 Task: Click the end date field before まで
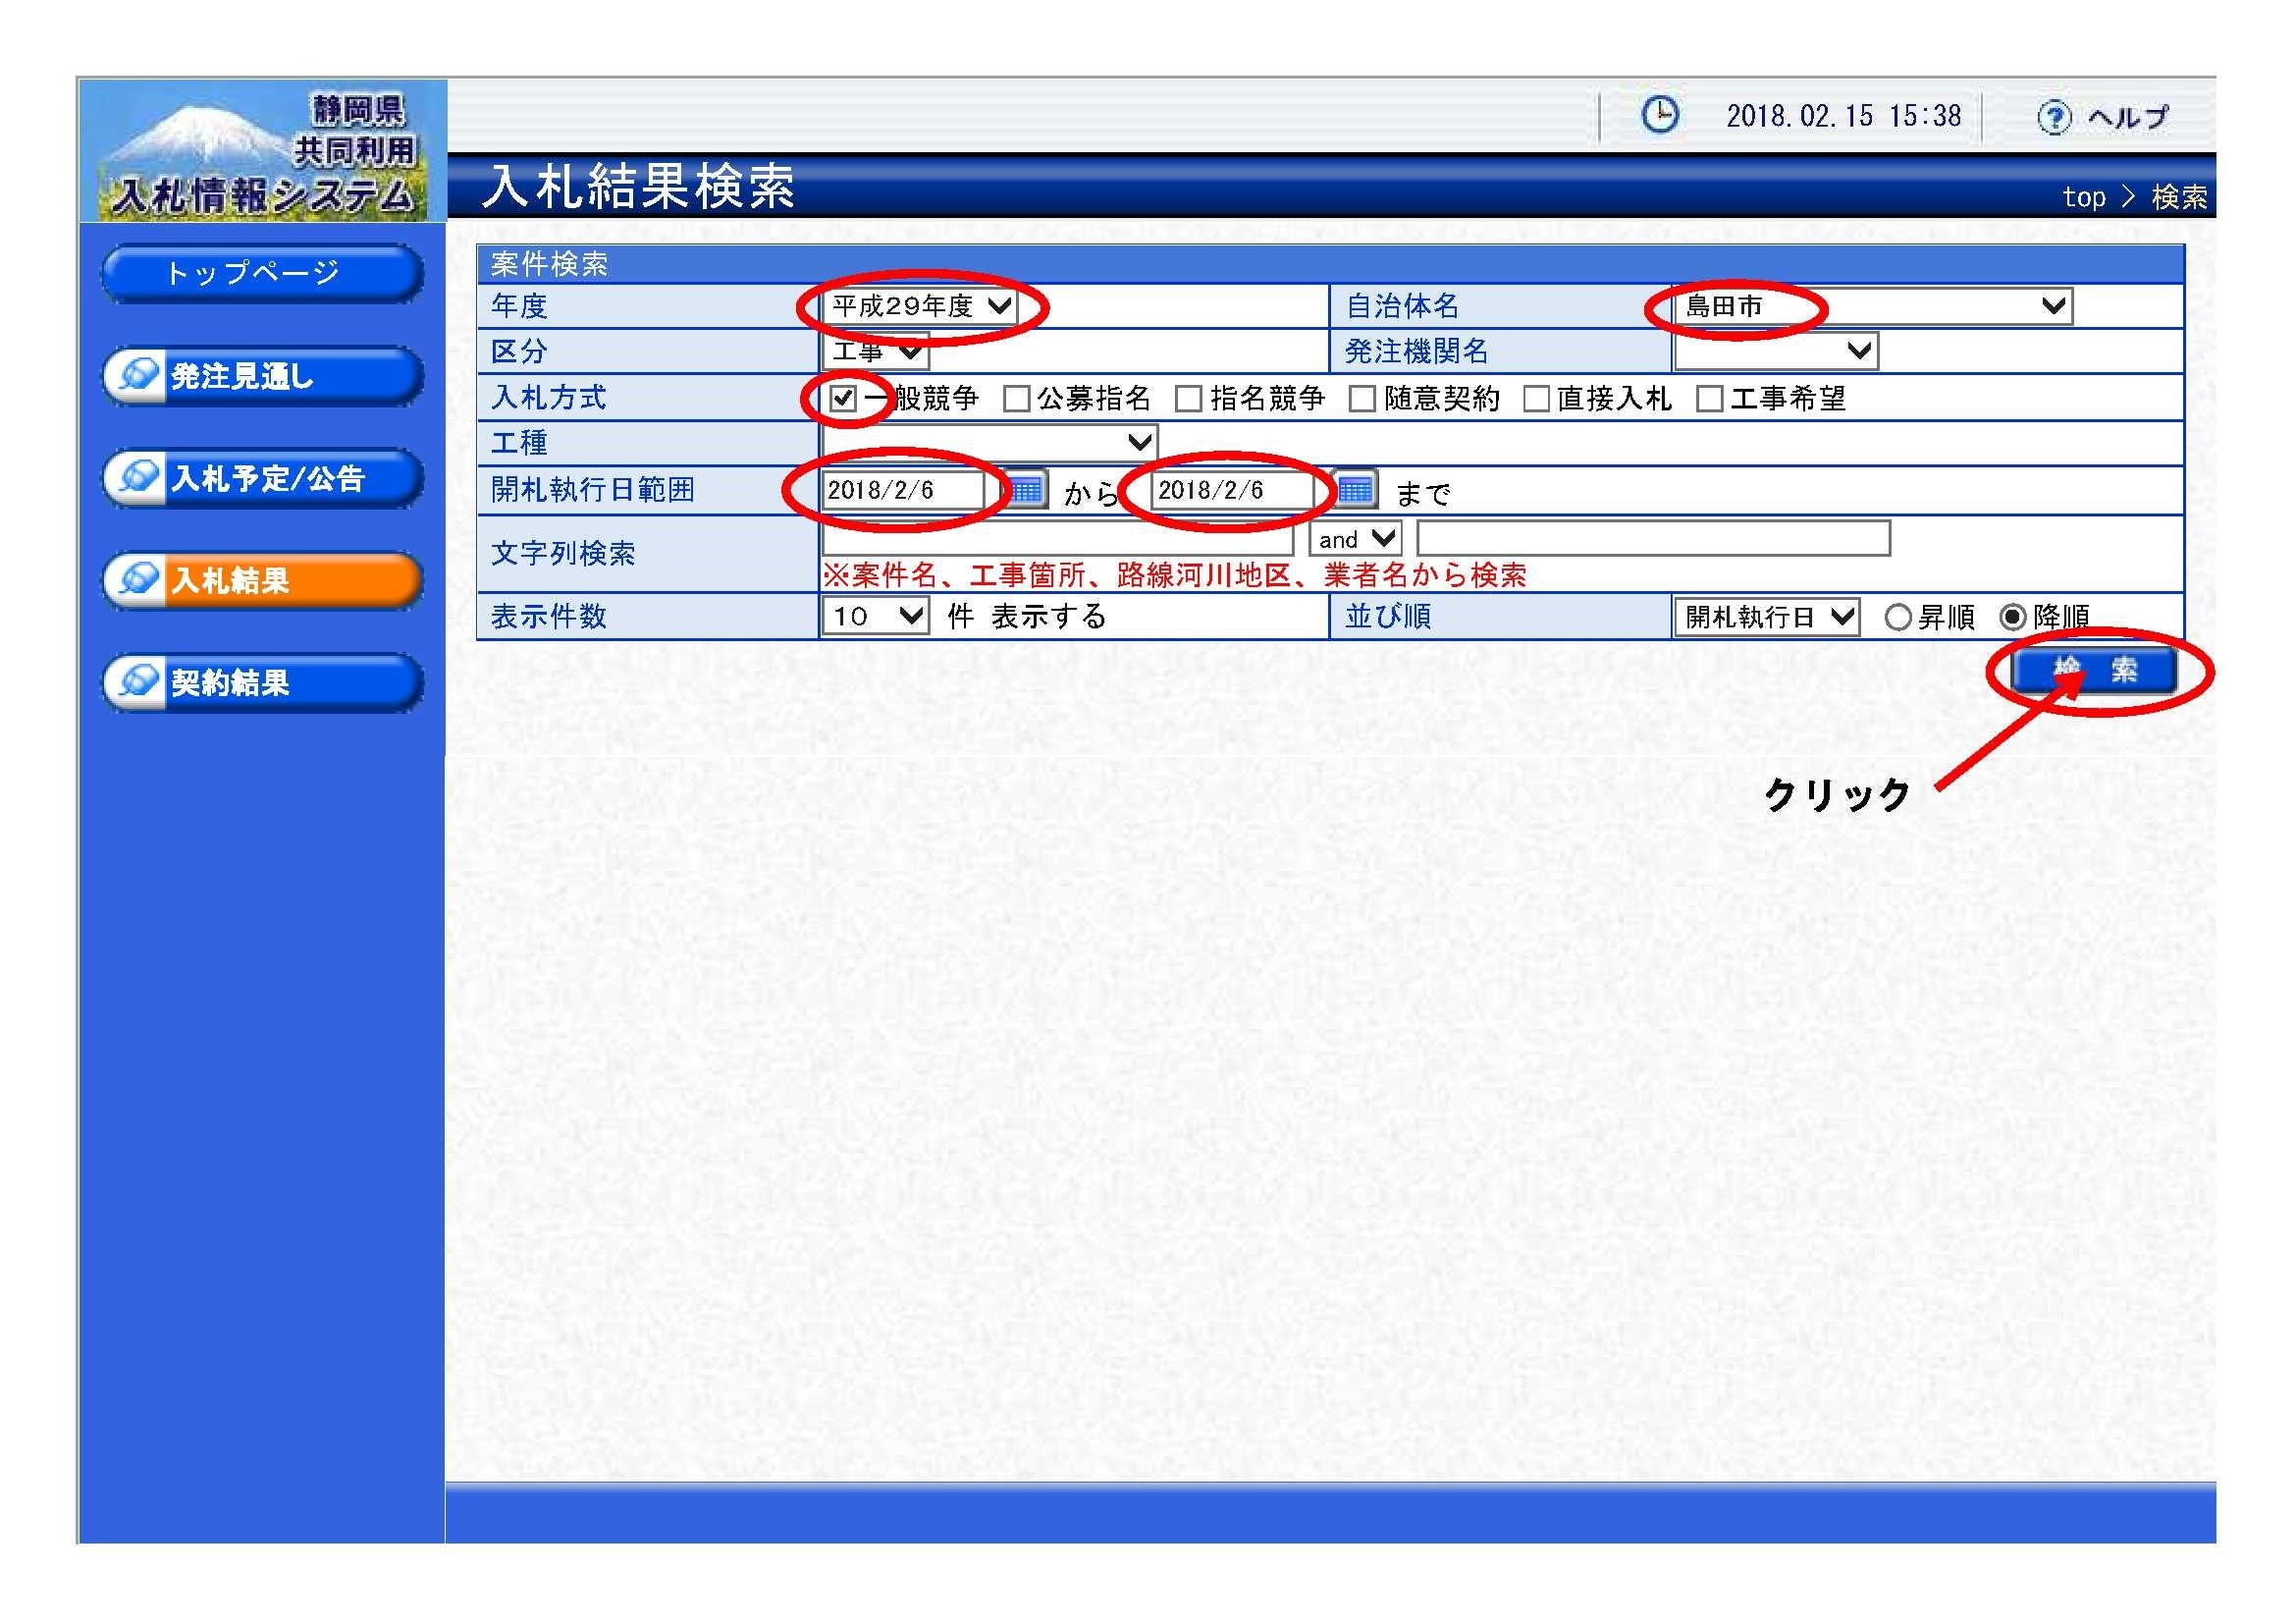[x=1233, y=490]
